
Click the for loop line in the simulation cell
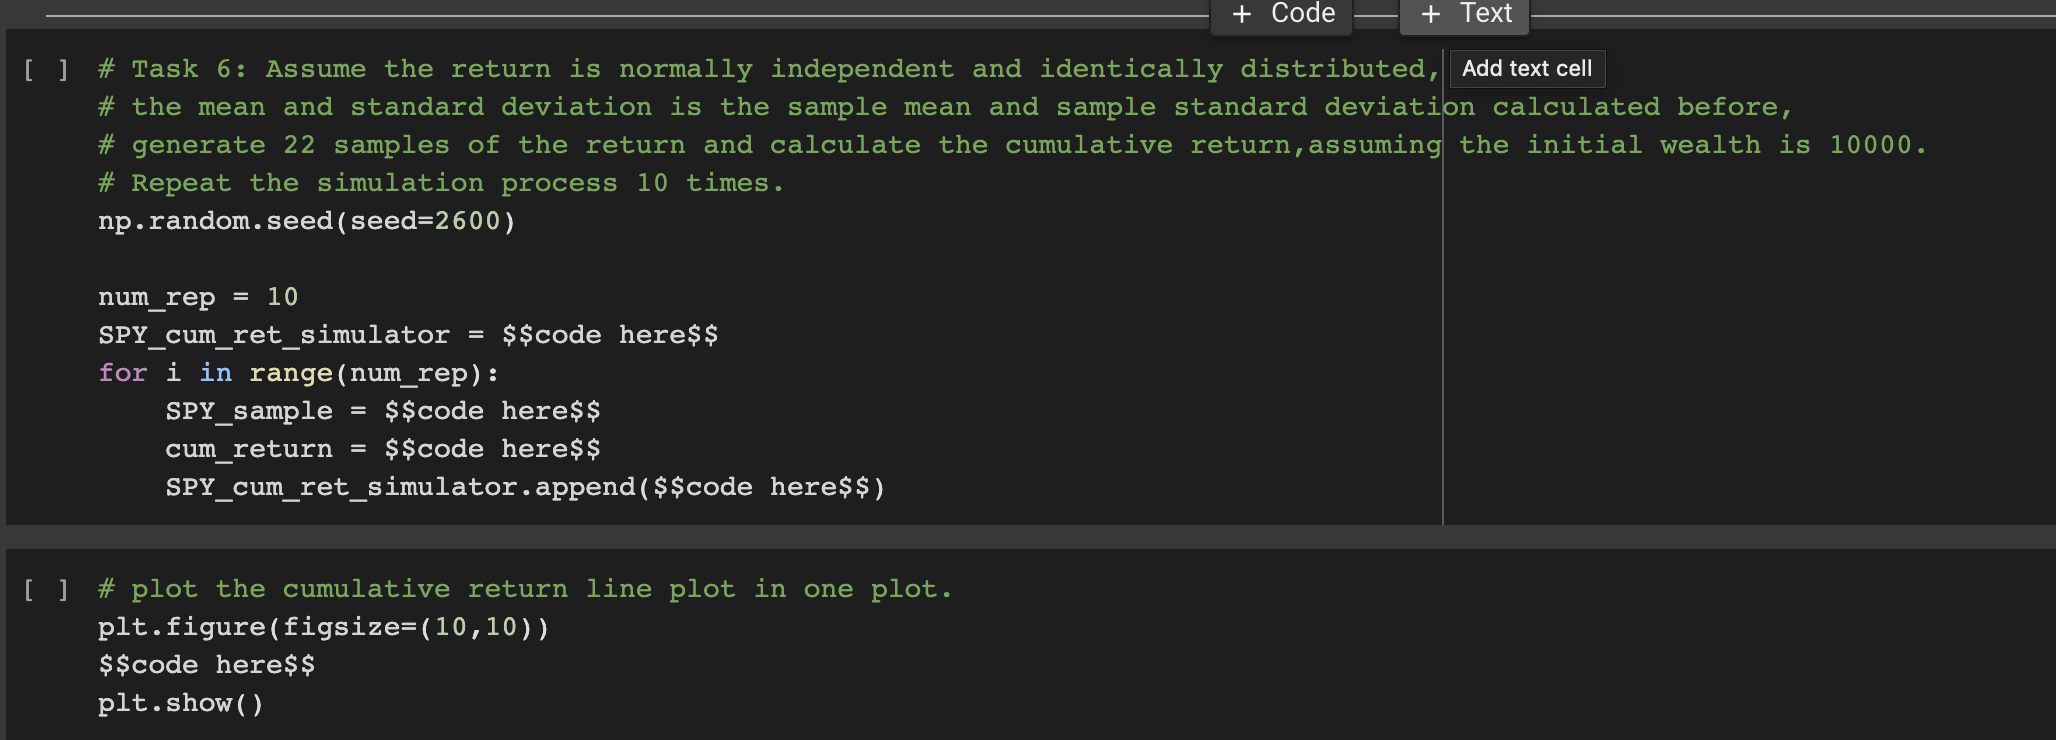point(300,372)
